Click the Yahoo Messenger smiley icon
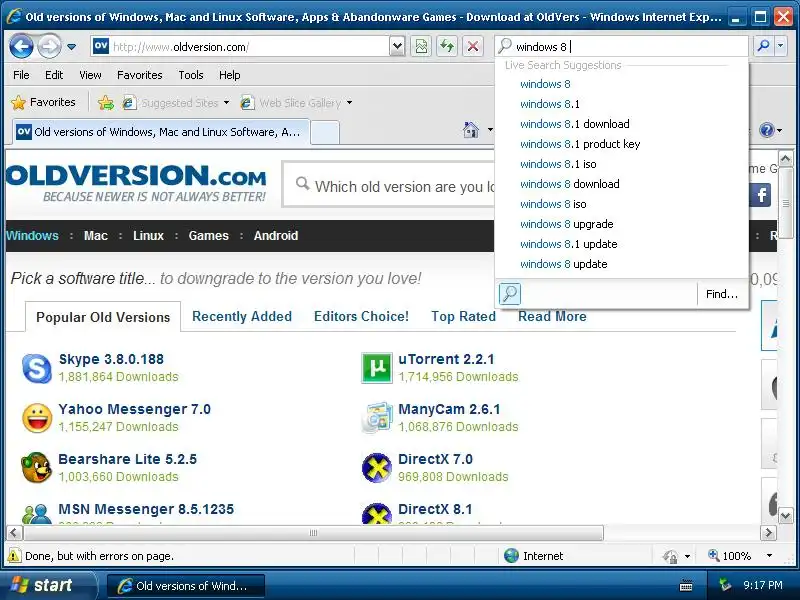This screenshot has width=800, height=600. tap(37, 418)
